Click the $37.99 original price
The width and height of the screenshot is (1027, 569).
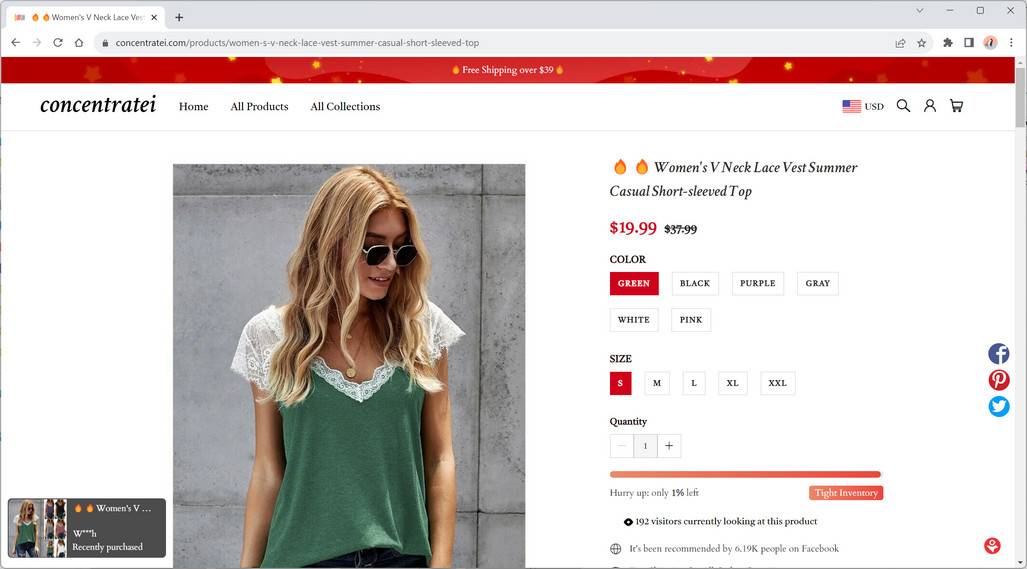click(x=681, y=229)
